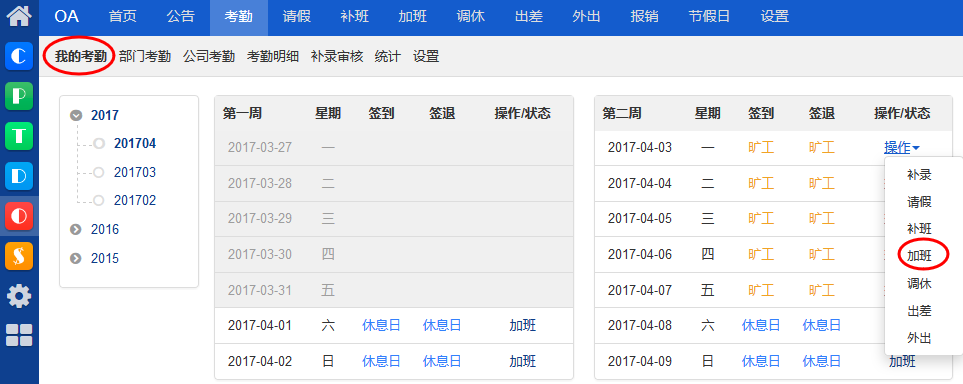Viewport: 963px width, 384px height.
Task: Open 出差 in top navigation
Action: (x=528, y=17)
